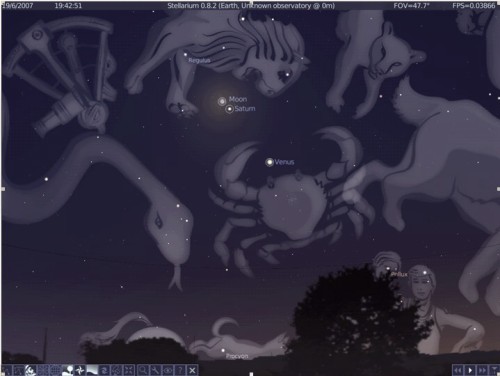Select the Venus planet marker
500x376 pixels.
pyautogui.click(x=269, y=162)
